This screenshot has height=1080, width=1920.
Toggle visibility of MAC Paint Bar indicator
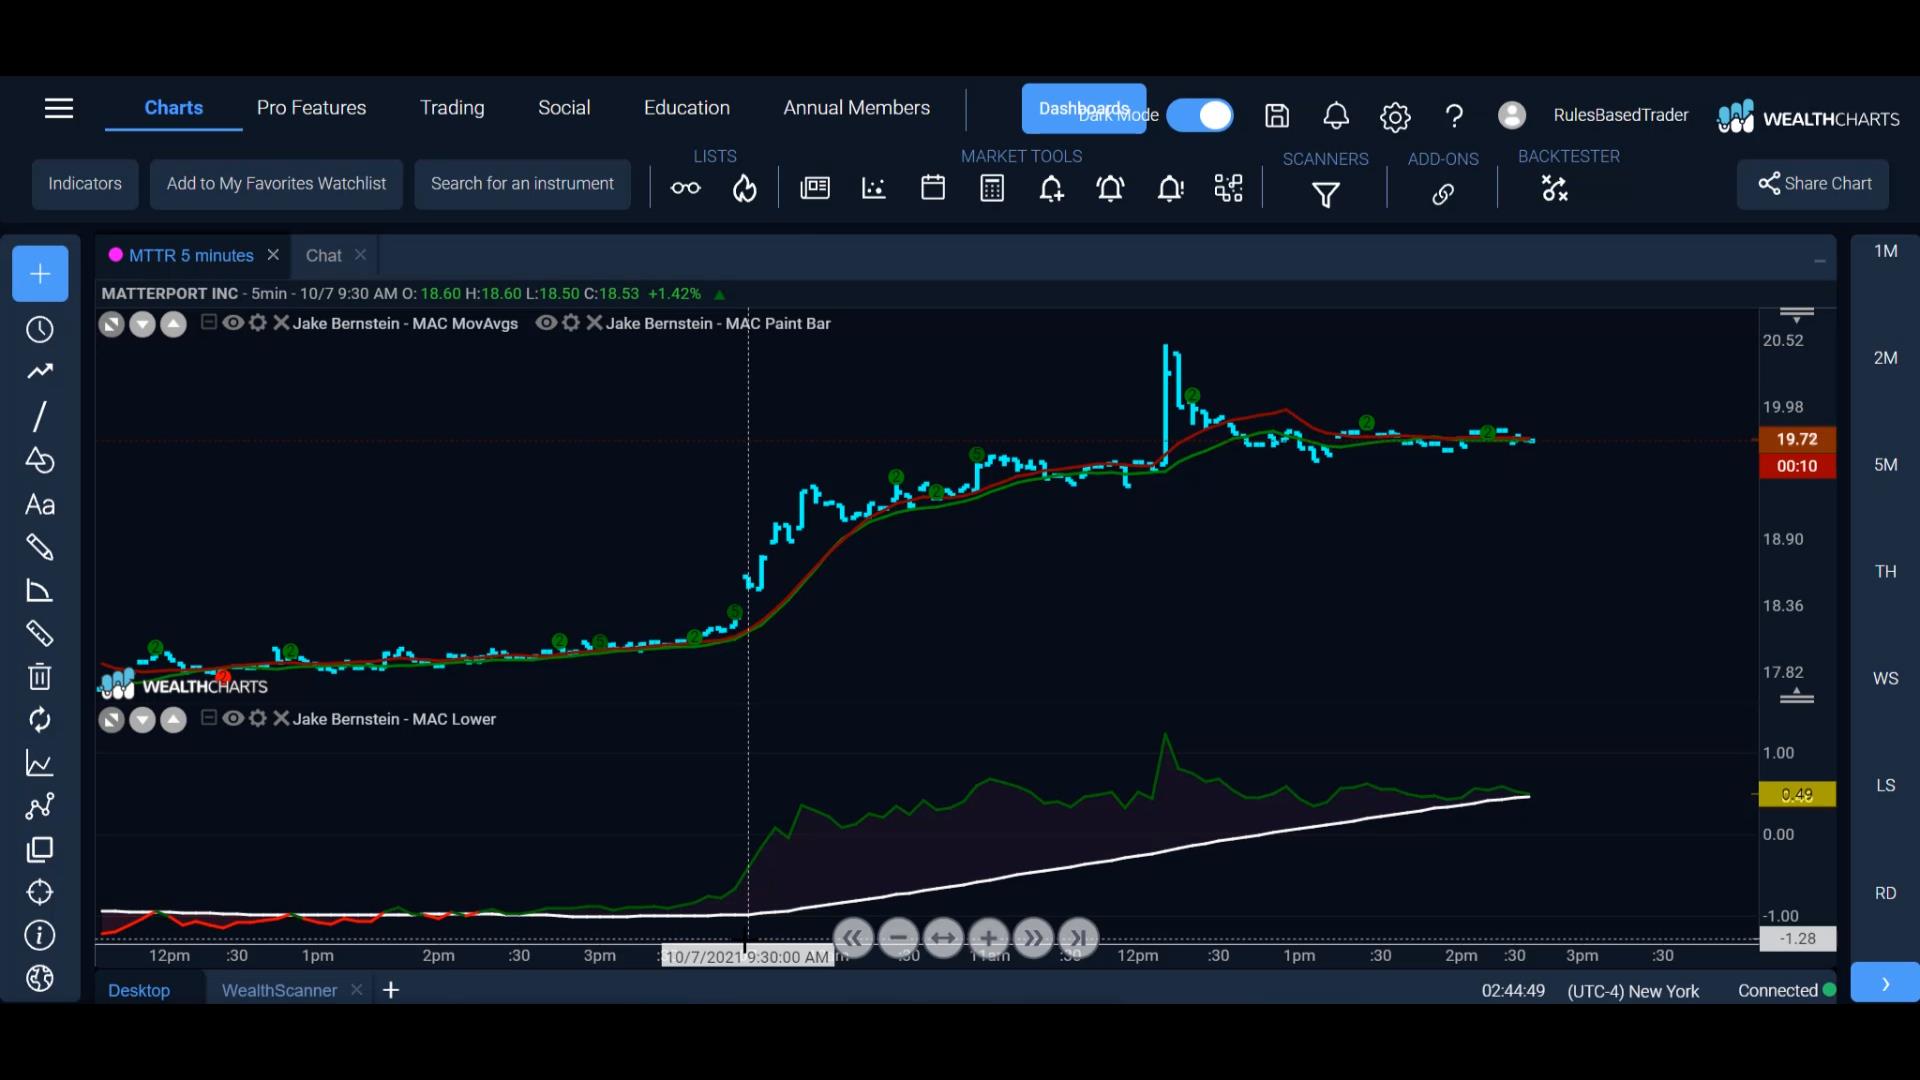(546, 323)
